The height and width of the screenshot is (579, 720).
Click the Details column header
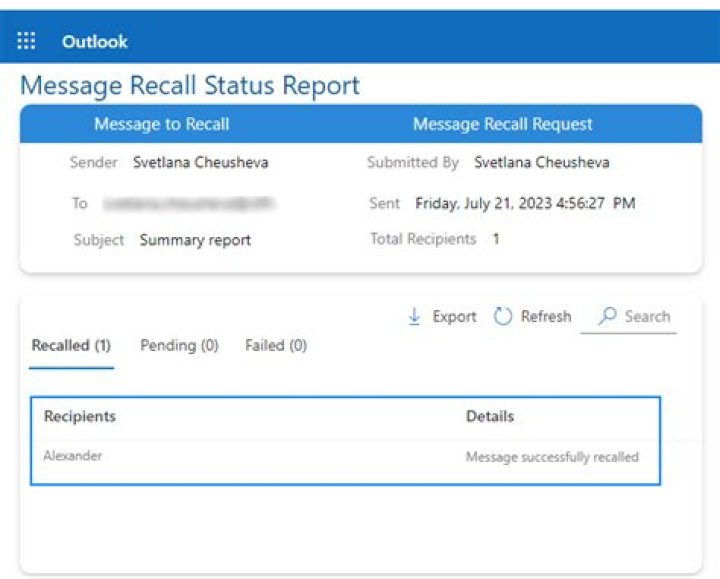tap(489, 416)
